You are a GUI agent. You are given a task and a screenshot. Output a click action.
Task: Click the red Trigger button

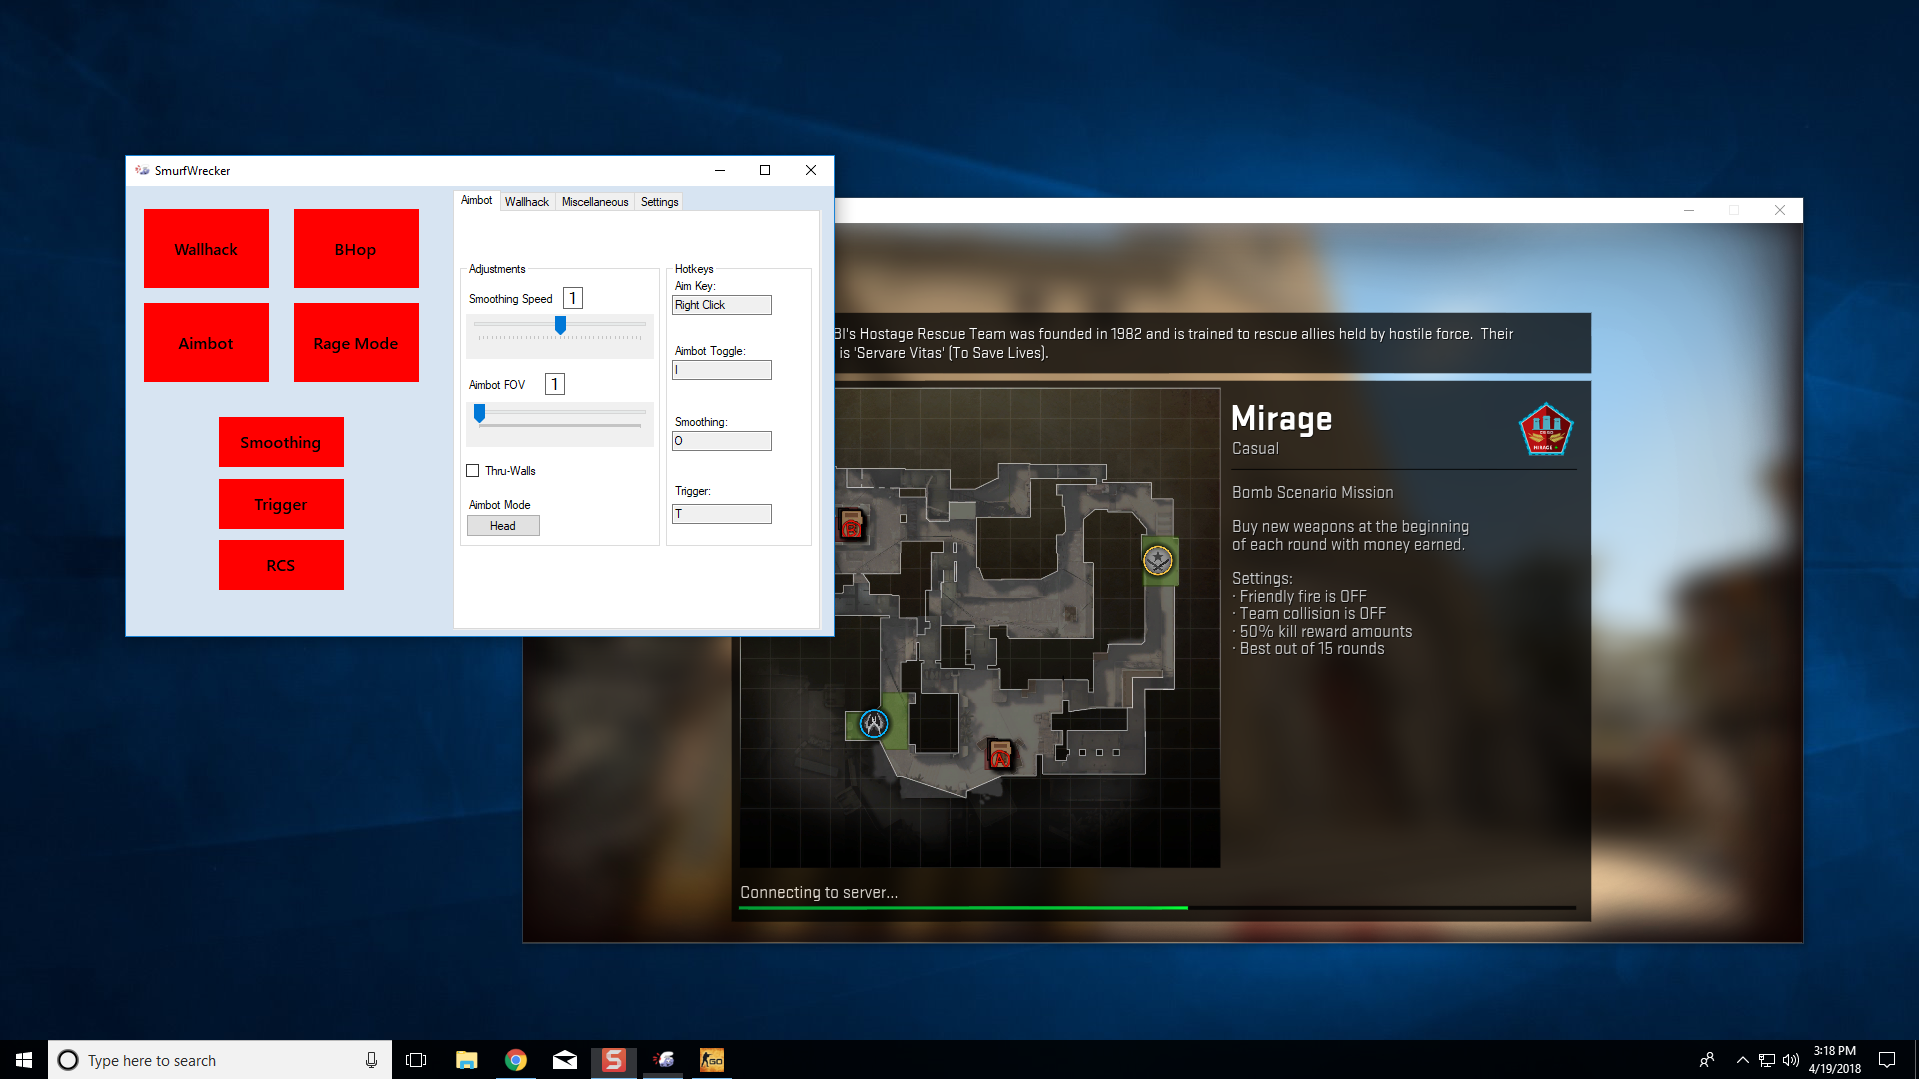[x=281, y=504]
